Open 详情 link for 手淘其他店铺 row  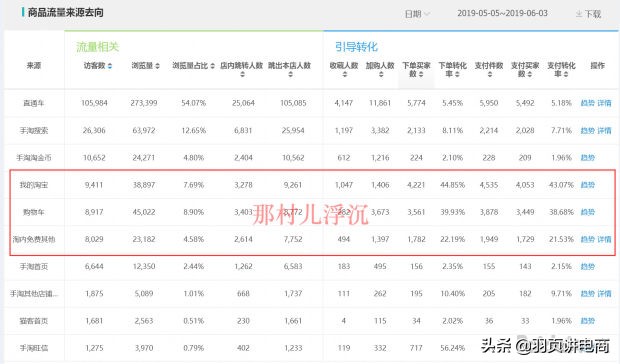[x=604, y=294]
